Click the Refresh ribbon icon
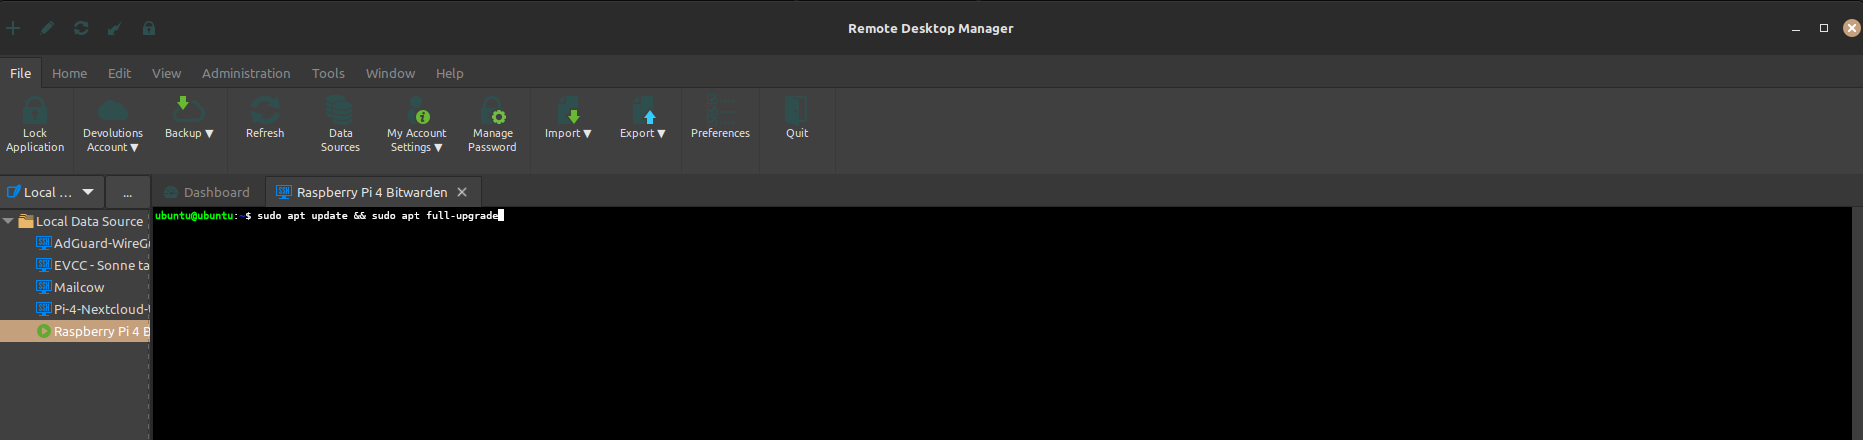 (x=265, y=112)
